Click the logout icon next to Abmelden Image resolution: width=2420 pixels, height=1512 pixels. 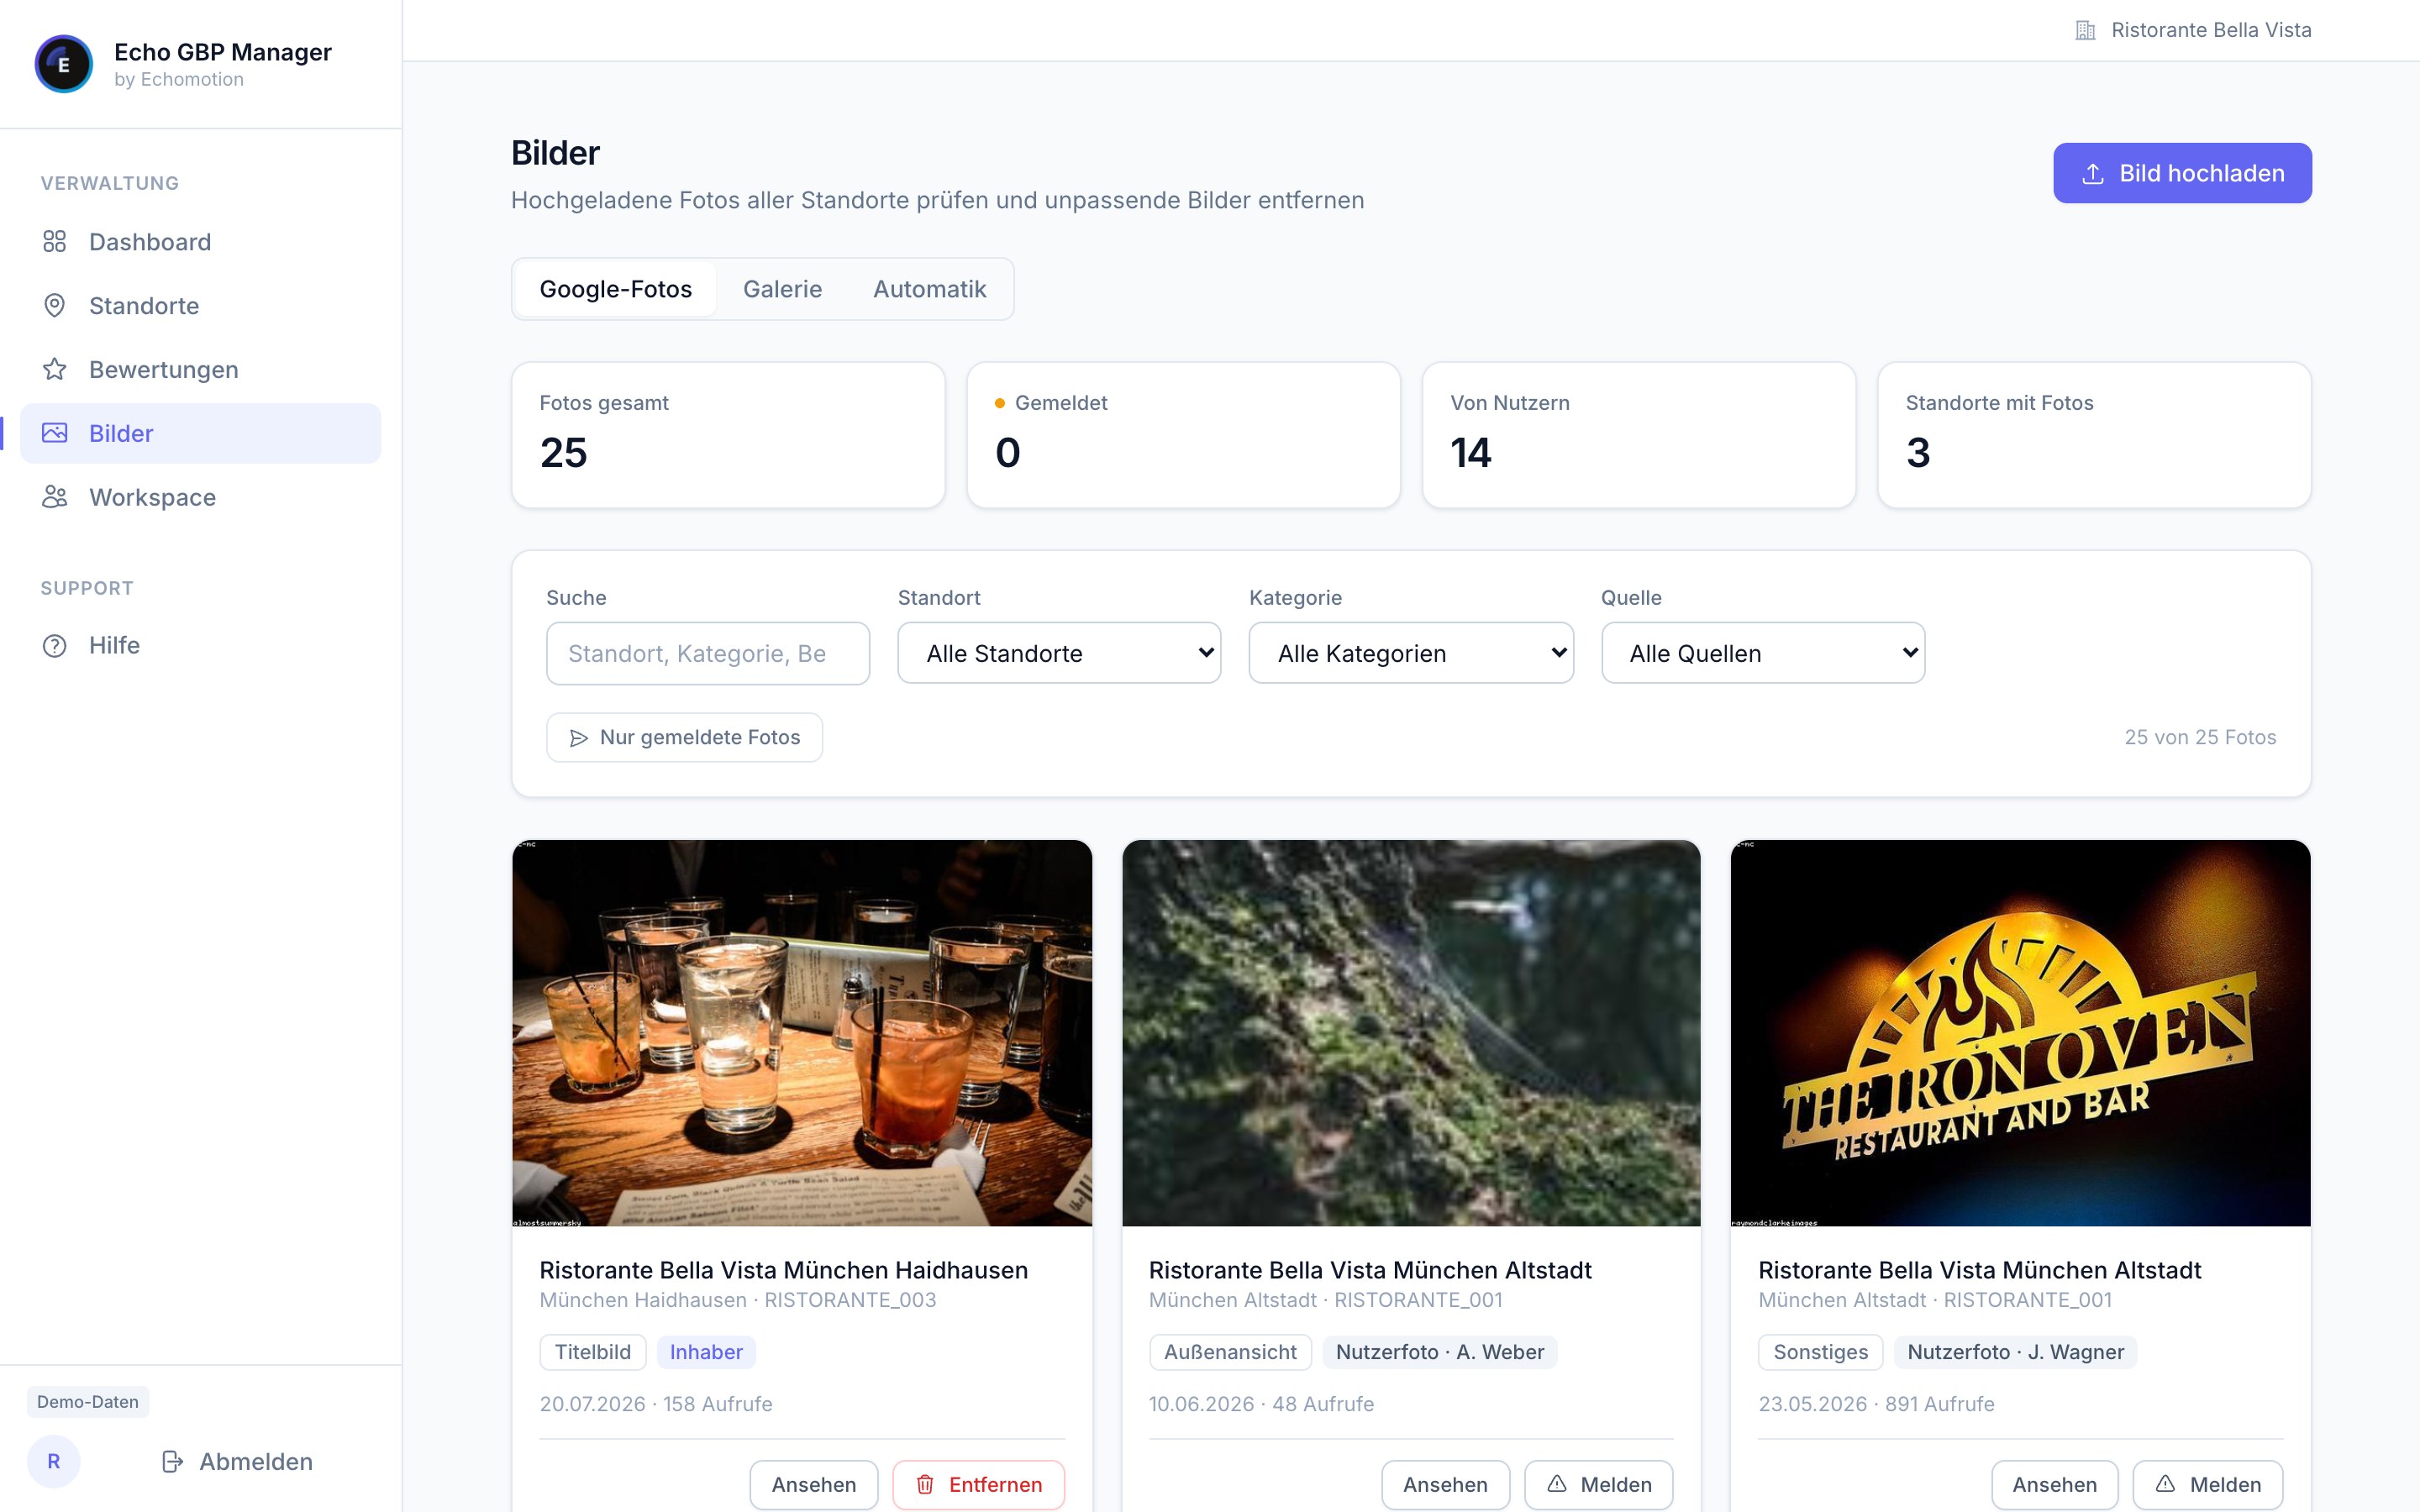[172, 1462]
